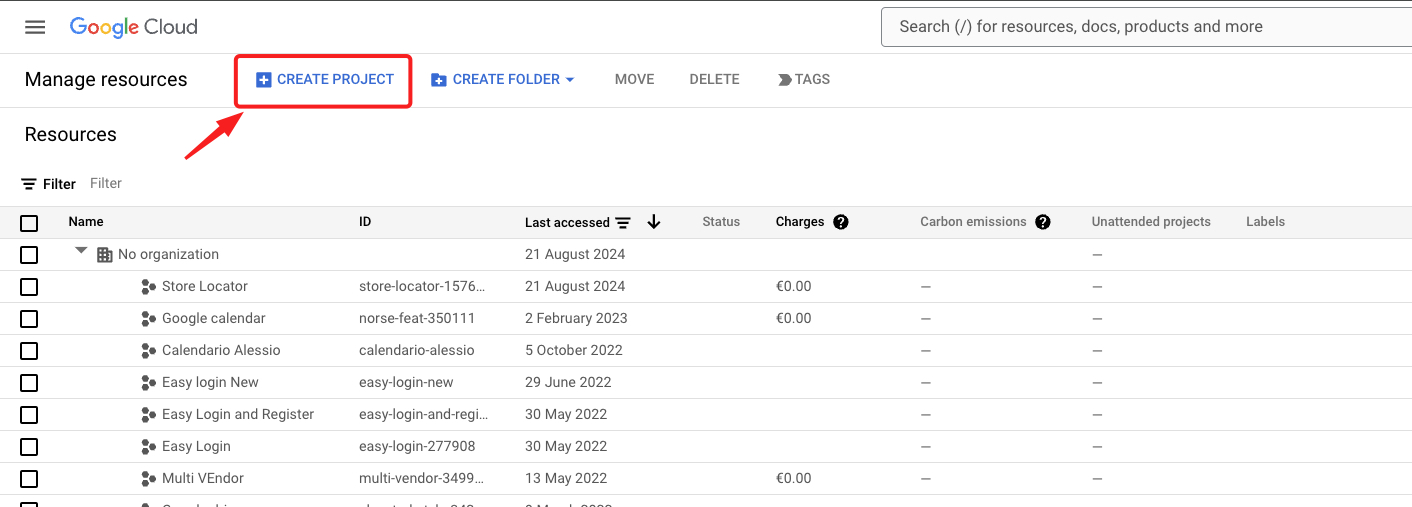Screen dimensions: 1412x507
Task: Click the folder icon of Create Folder
Action: coord(439,80)
